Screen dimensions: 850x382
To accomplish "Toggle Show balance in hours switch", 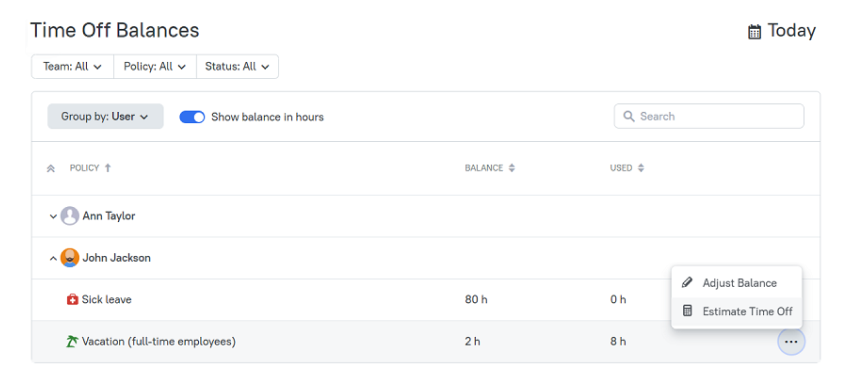I will [x=192, y=117].
